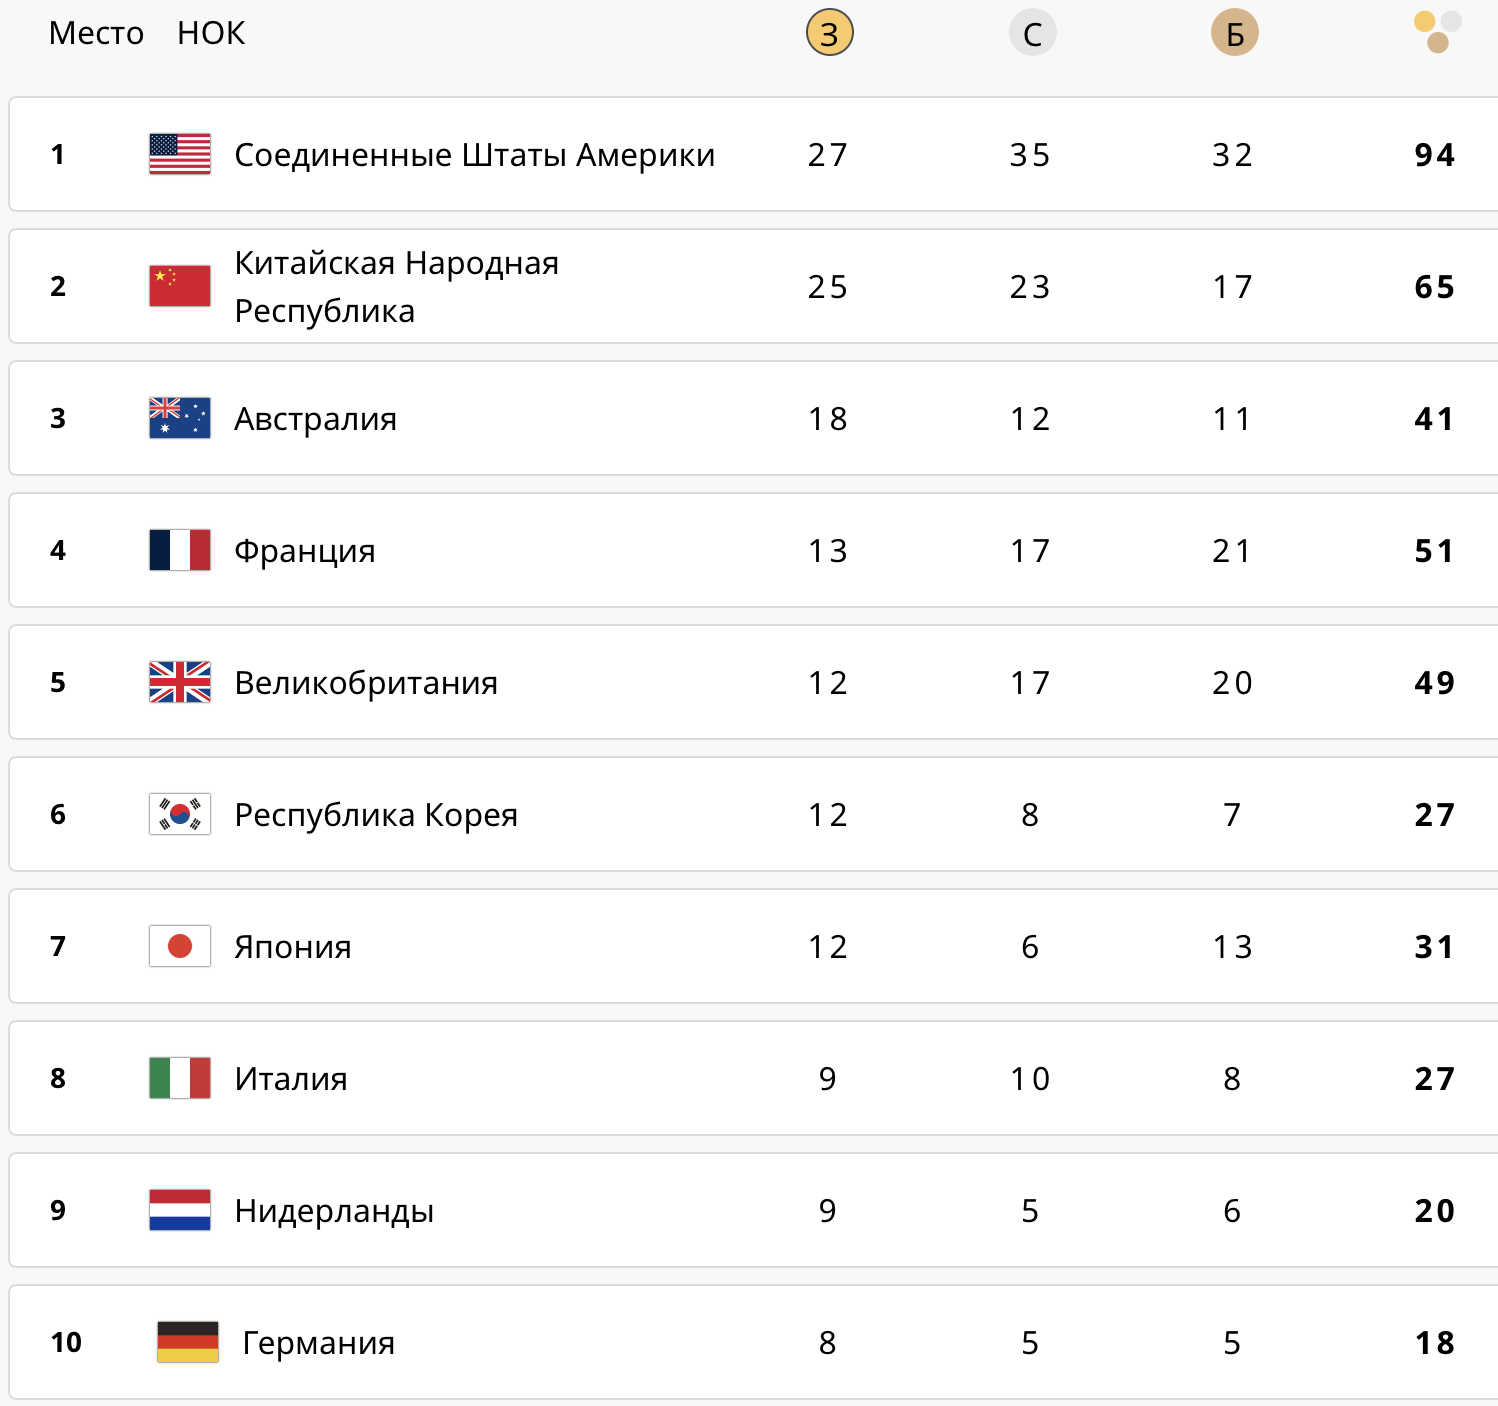Click the Great Britain flag icon

[180, 682]
